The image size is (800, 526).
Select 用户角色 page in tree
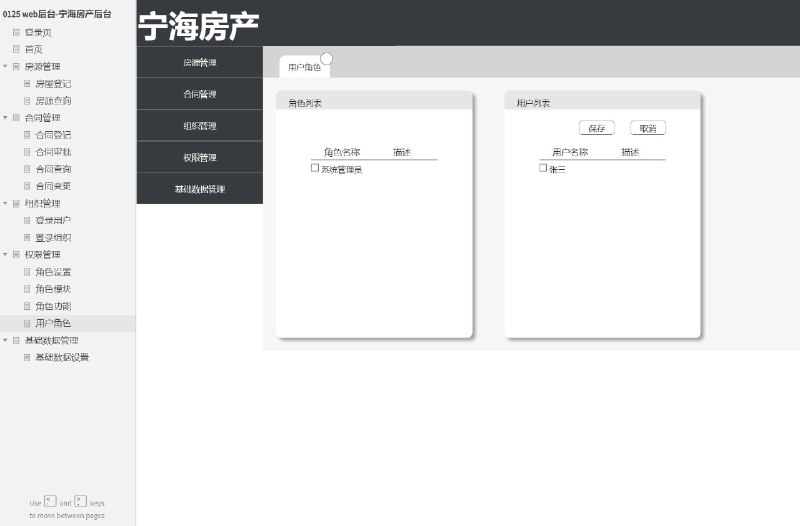[53, 323]
